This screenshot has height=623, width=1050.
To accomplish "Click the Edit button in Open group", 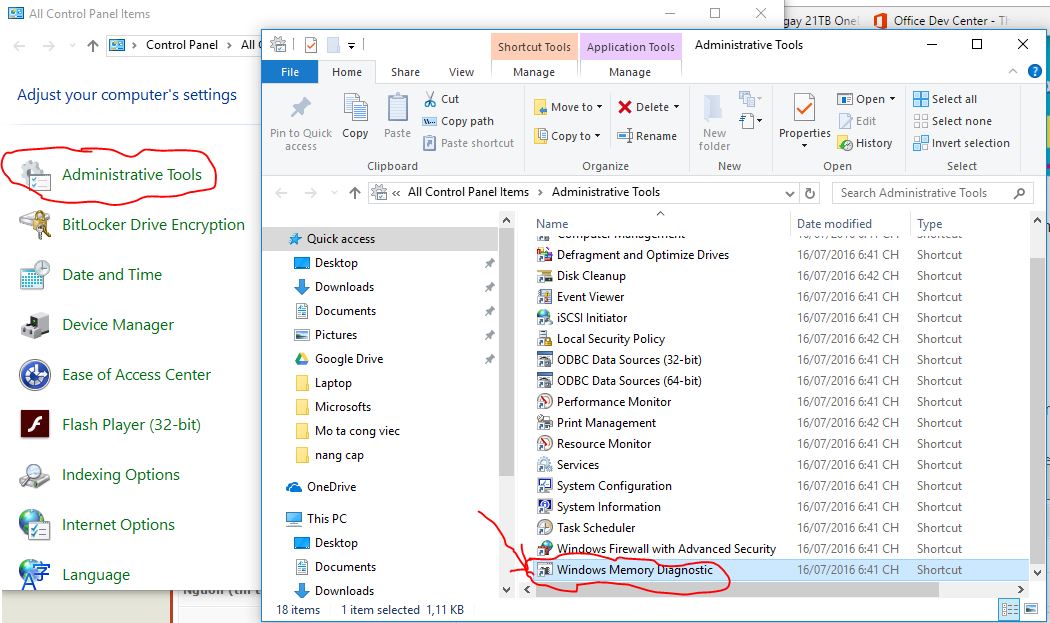I will pos(857,121).
